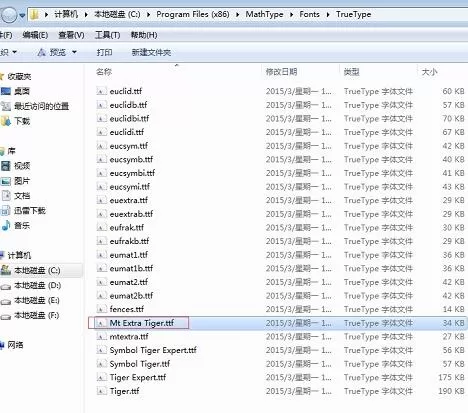This screenshot has width=468, height=413.
Task: Open the 查看(V) menu
Action: [71, 35]
